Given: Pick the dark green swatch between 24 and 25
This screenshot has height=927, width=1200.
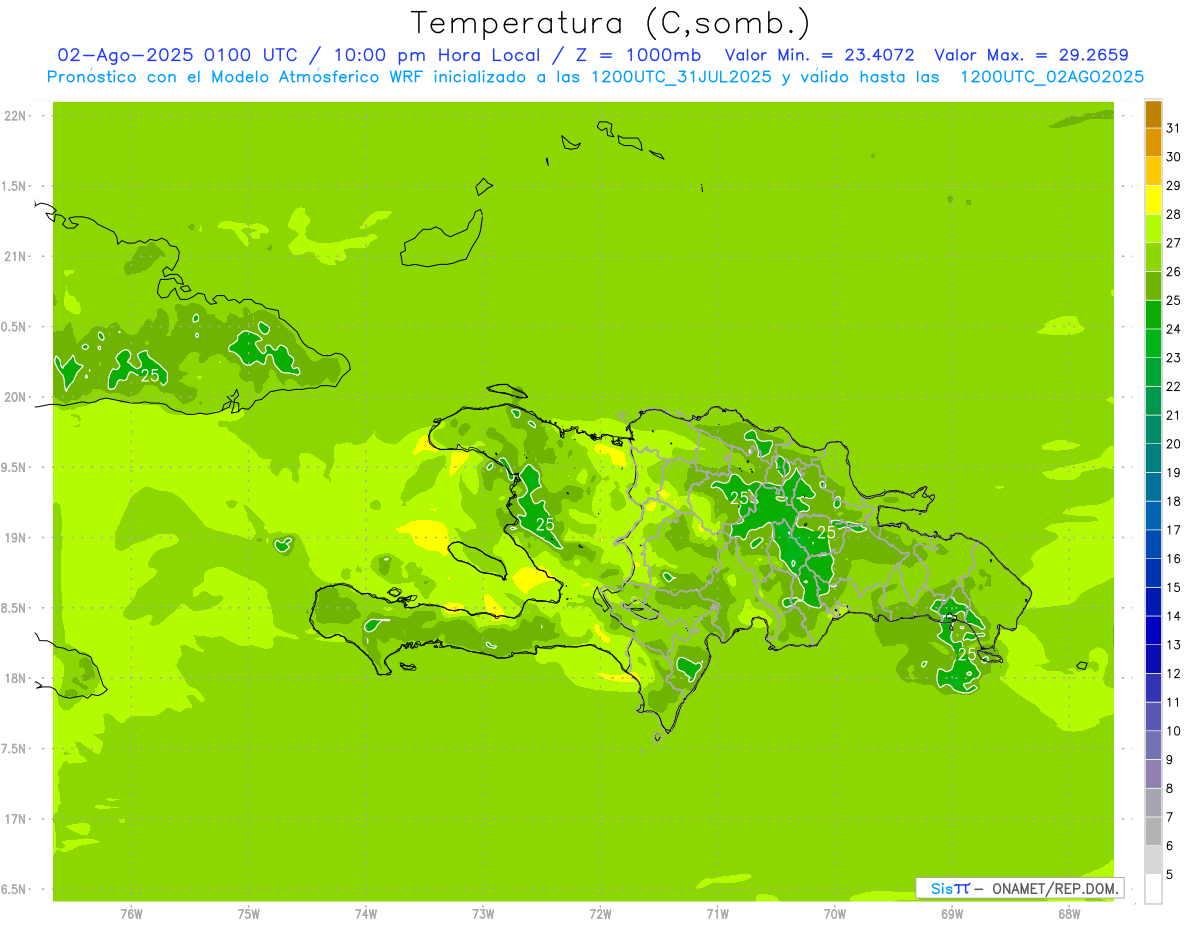Looking at the screenshot, I should point(1153,315).
